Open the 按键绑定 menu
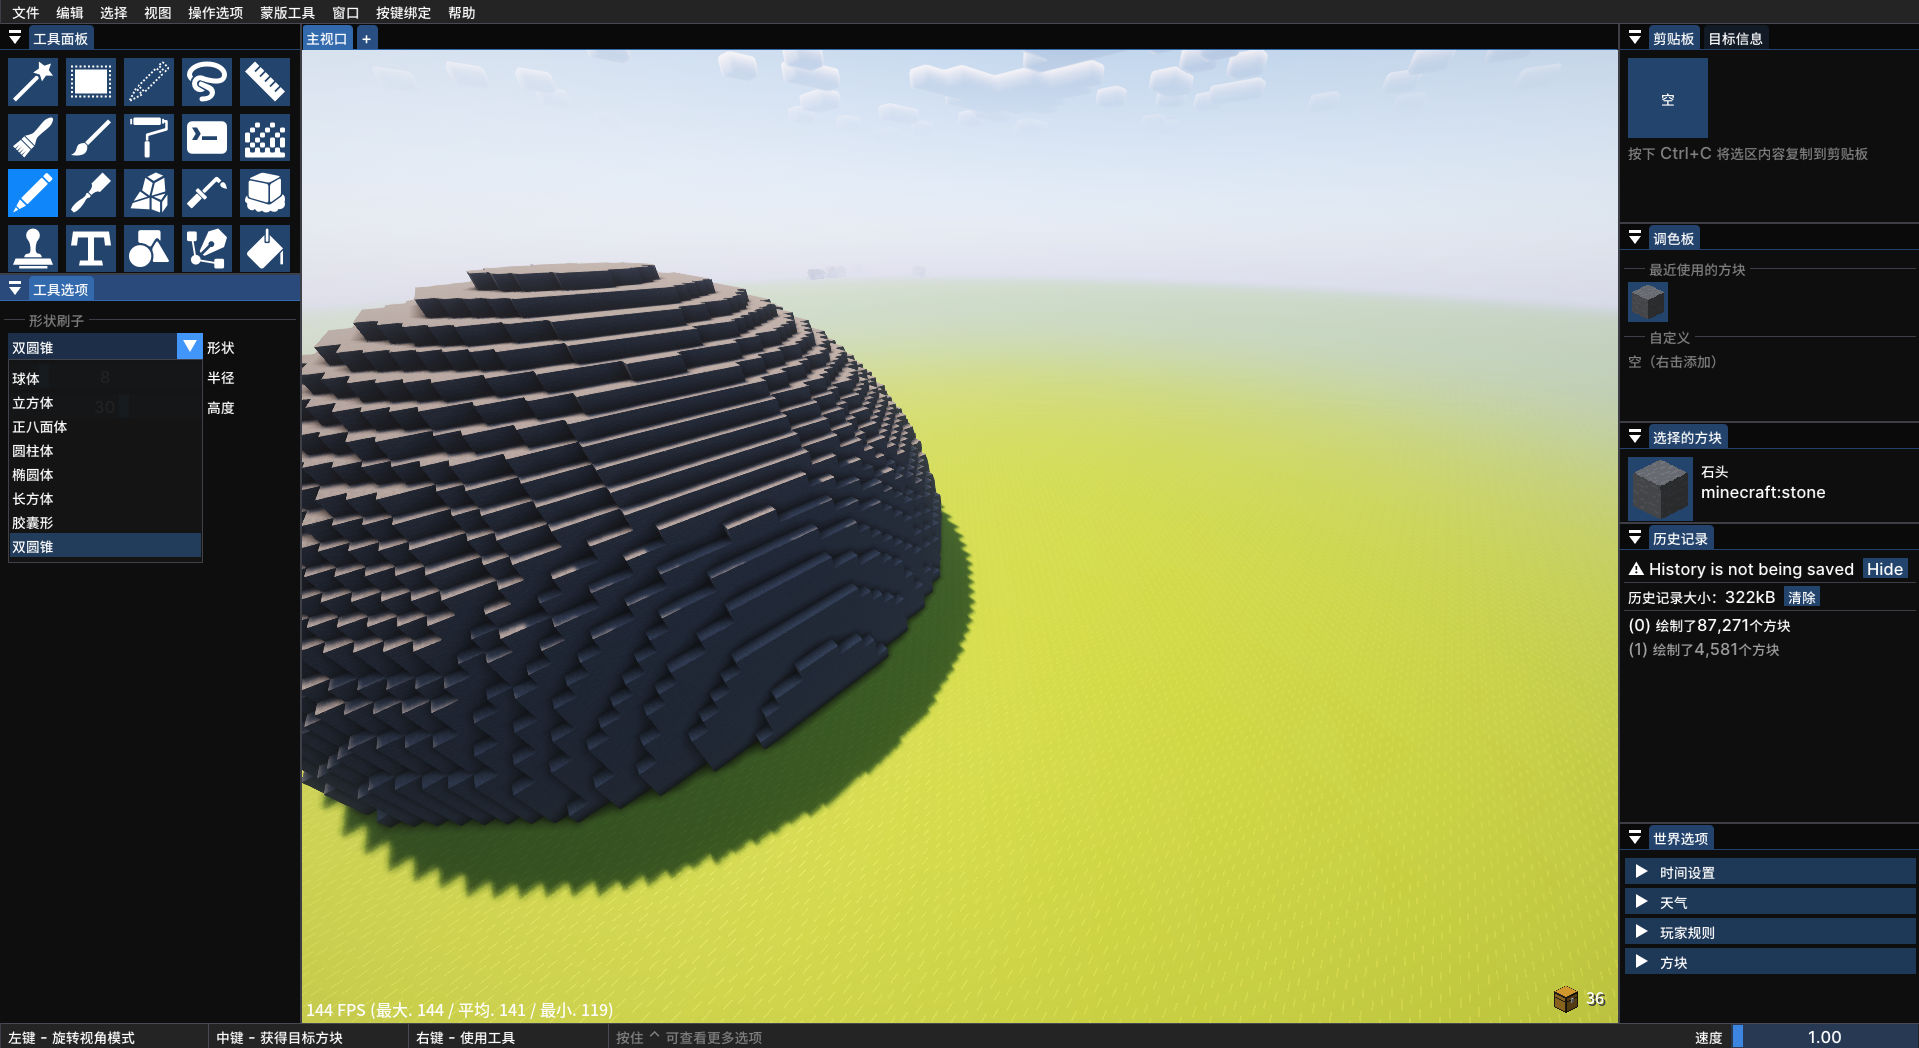This screenshot has height=1048, width=1919. coord(403,12)
